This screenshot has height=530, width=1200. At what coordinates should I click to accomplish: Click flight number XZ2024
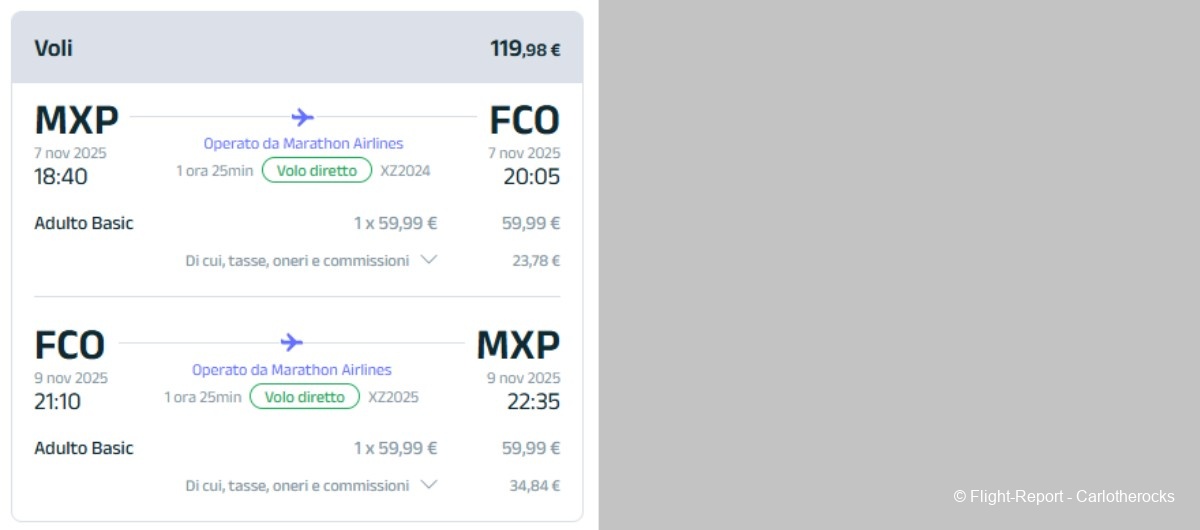point(405,171)
